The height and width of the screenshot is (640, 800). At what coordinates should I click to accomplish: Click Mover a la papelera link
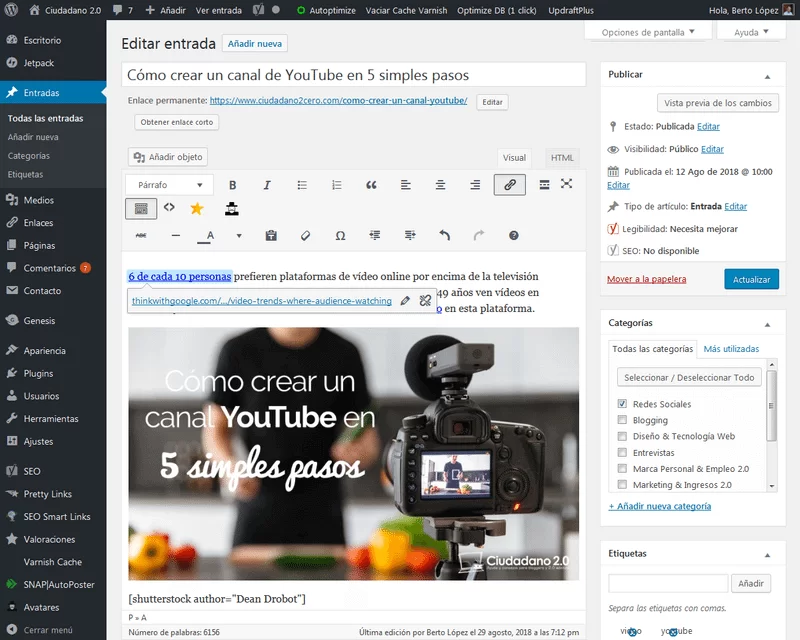tap(646, 279)
